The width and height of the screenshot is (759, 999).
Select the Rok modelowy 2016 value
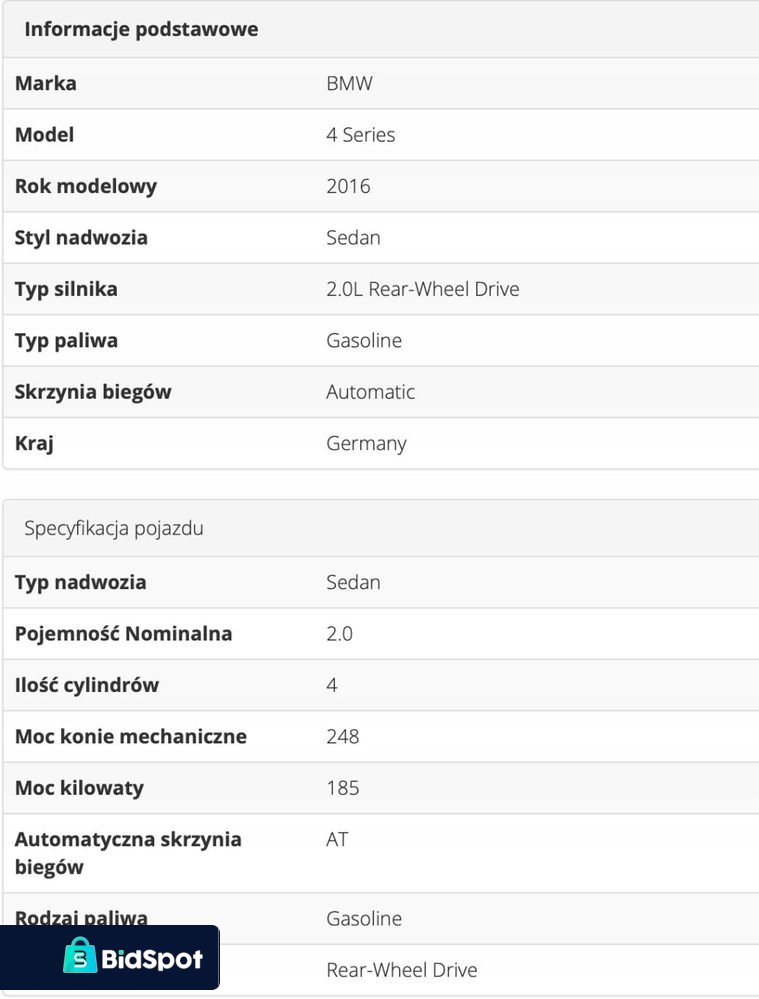click(348, 186)
